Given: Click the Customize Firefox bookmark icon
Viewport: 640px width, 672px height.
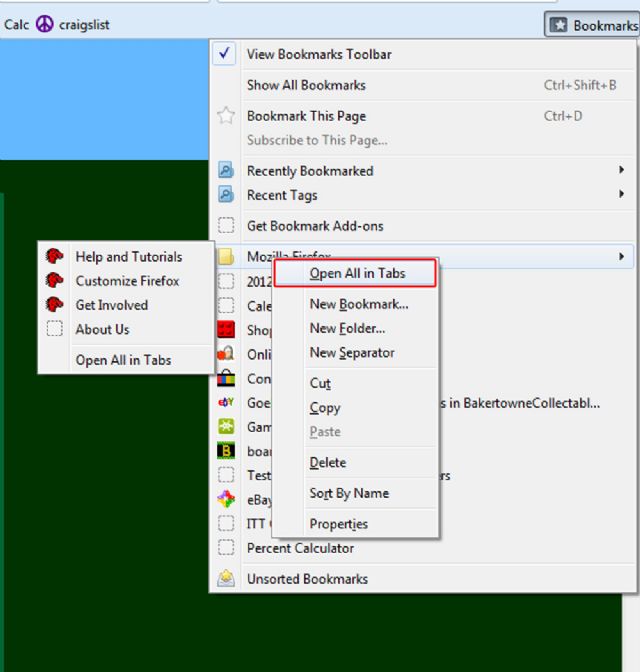Looking at the screenshot, I should [55, 281].
